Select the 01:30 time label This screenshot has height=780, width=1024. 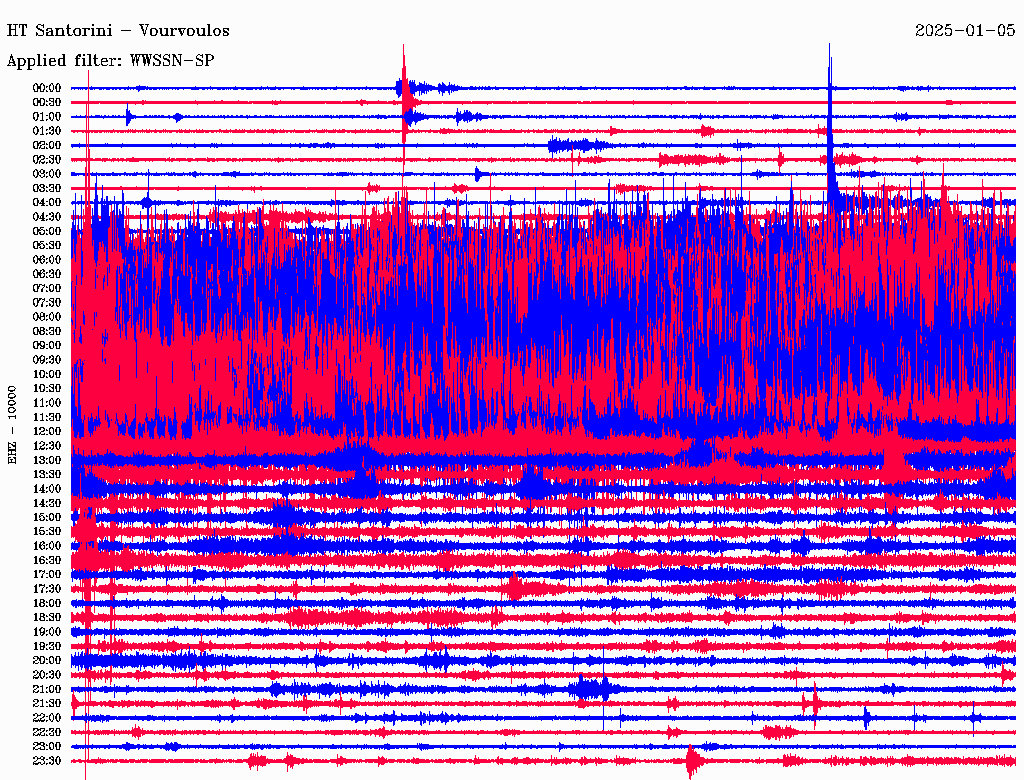coord(47,131)
